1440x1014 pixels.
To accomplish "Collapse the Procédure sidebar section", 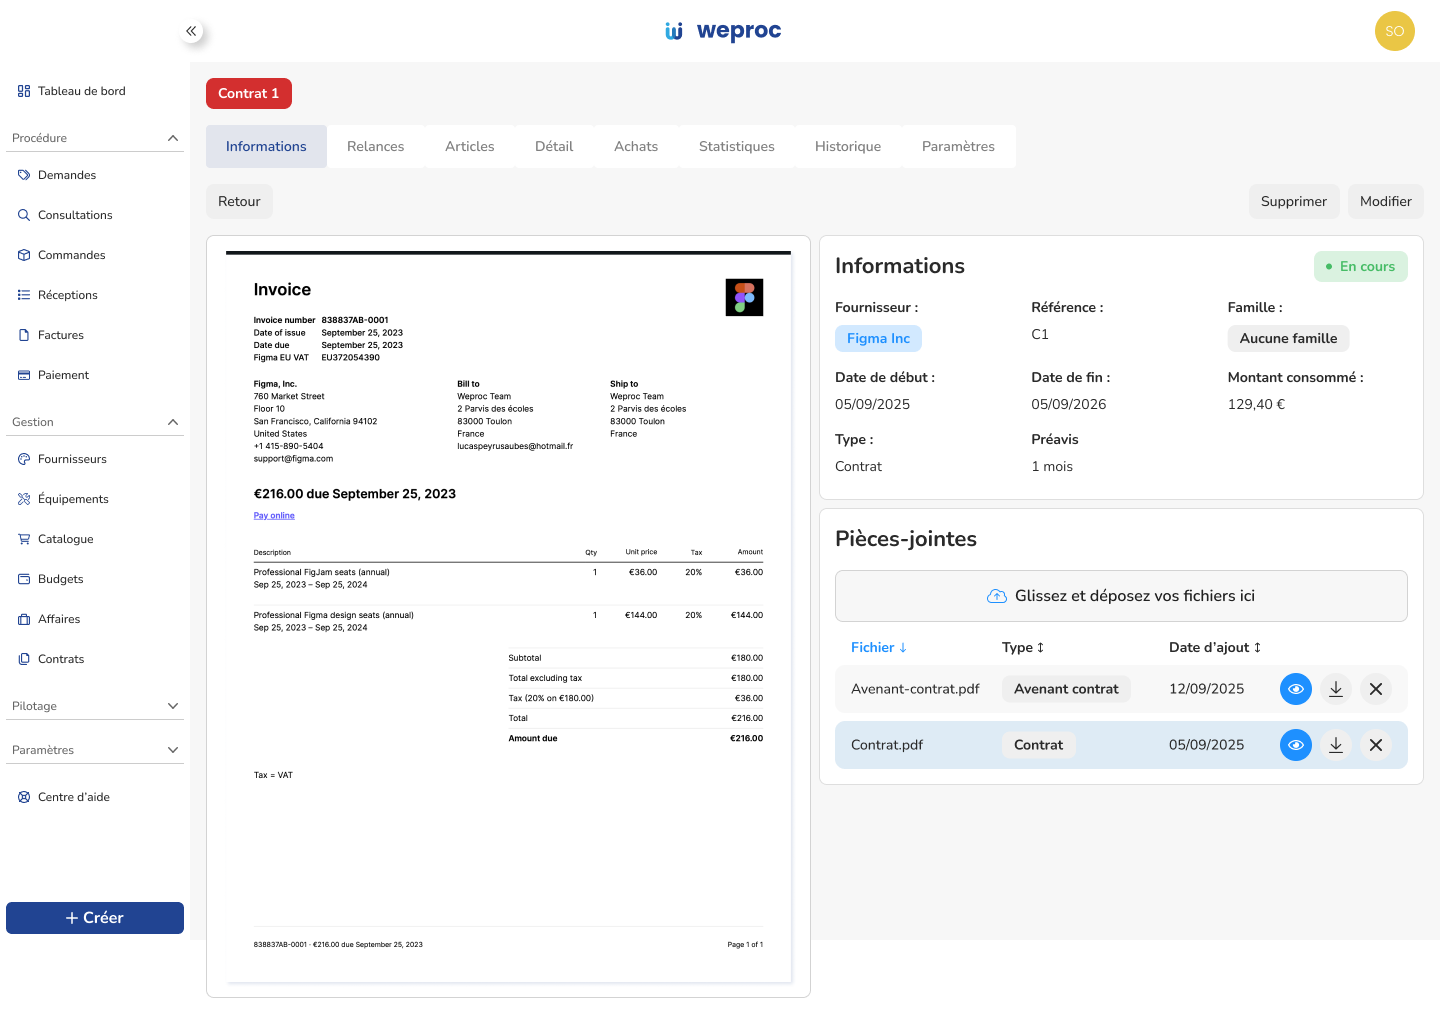I will tap(173, 138).
